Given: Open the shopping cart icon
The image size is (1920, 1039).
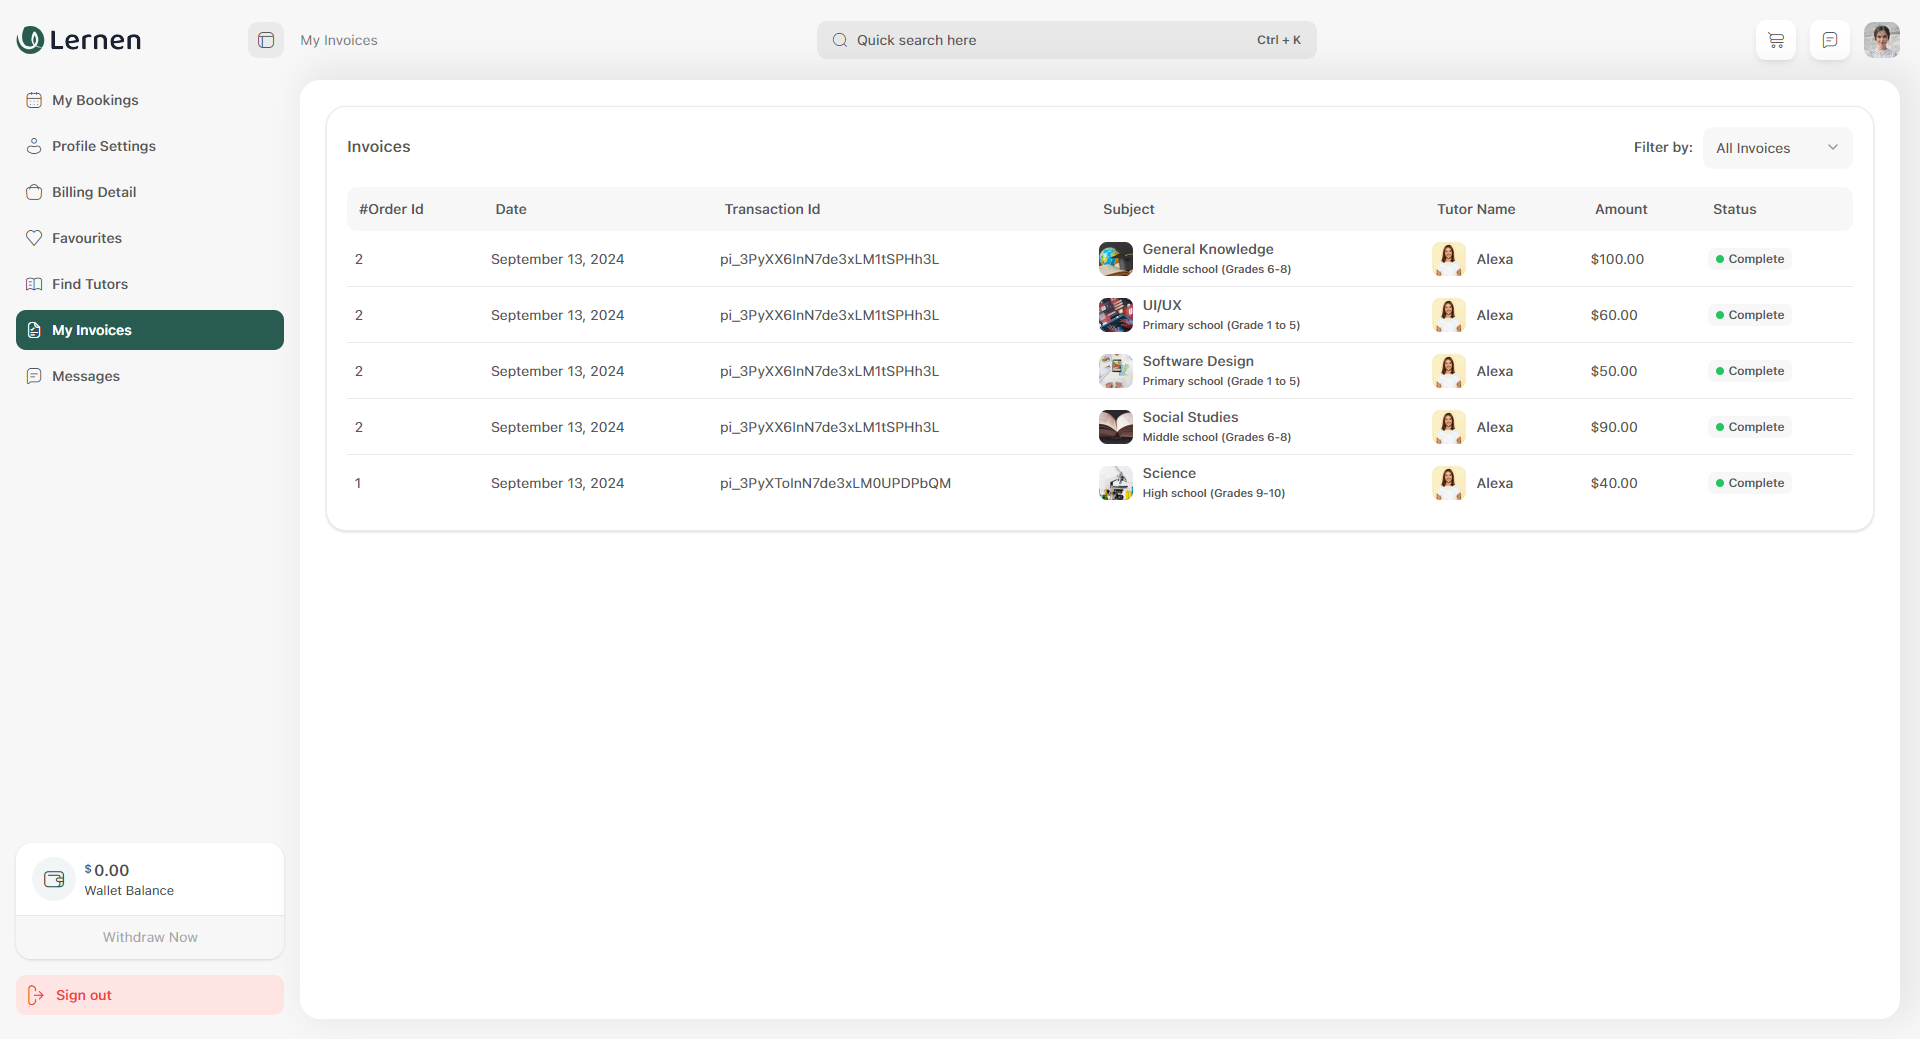Looking at the screenshot, I should coord(1776,40).
